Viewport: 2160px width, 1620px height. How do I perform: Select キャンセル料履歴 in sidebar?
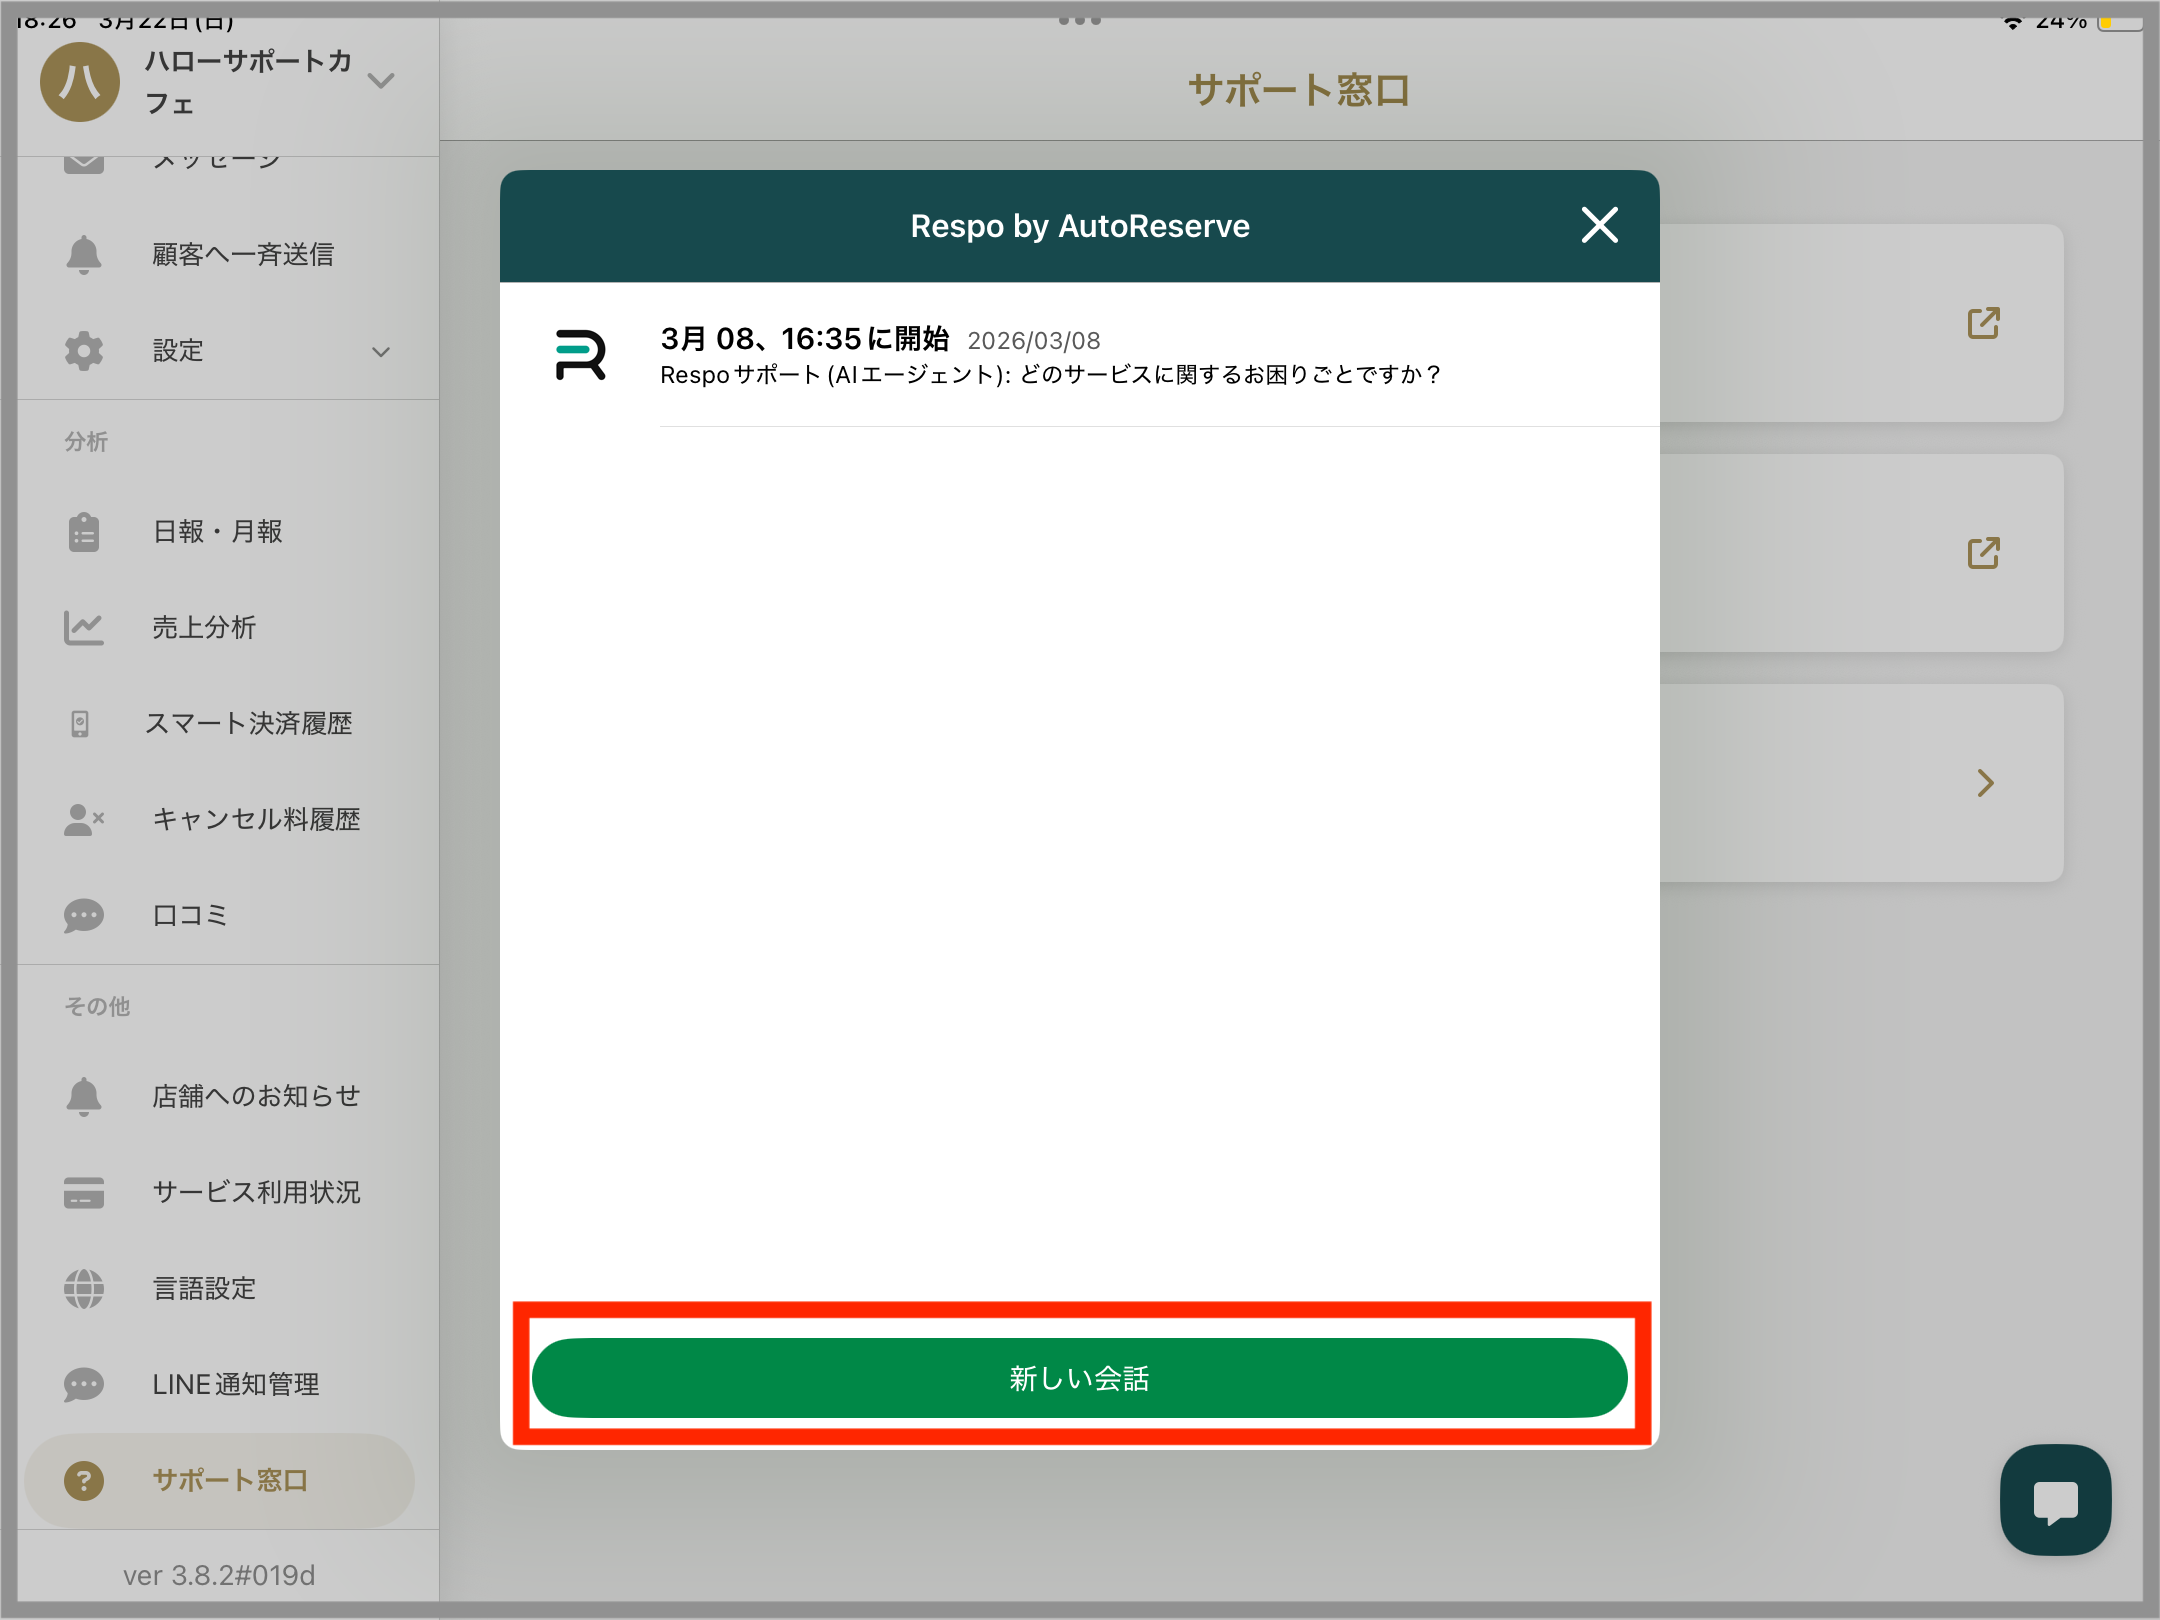click(255, 820)
